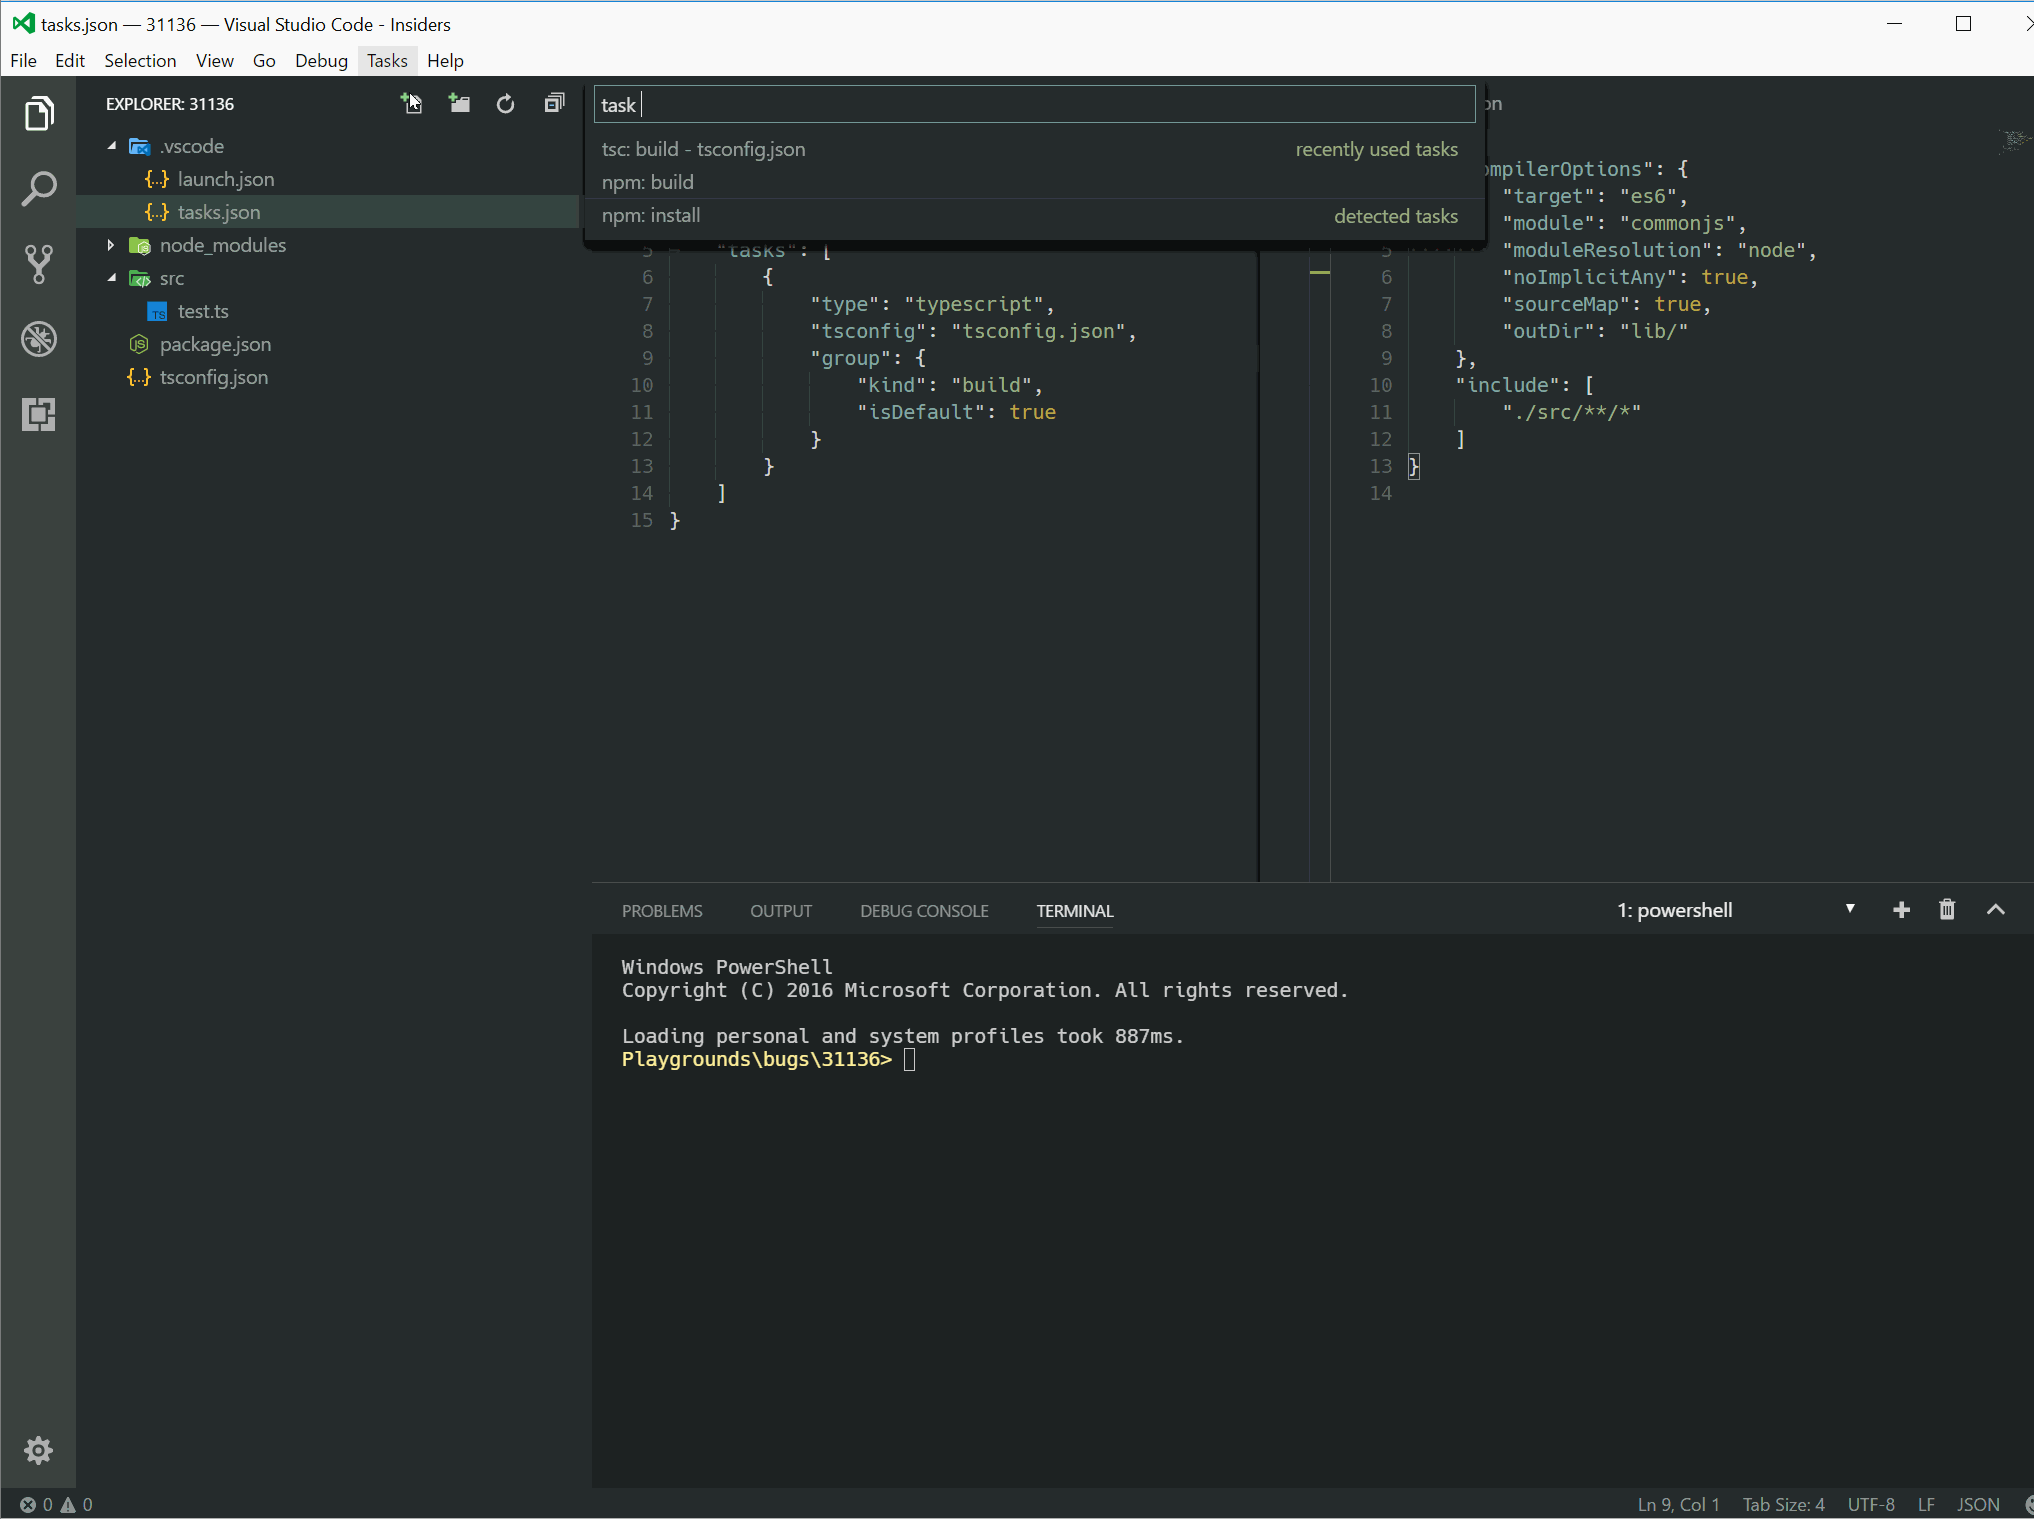Click Ln 9, Col 1 in status bar
This screenshot has width=2034, height=1519.
click(1678, 1504)
